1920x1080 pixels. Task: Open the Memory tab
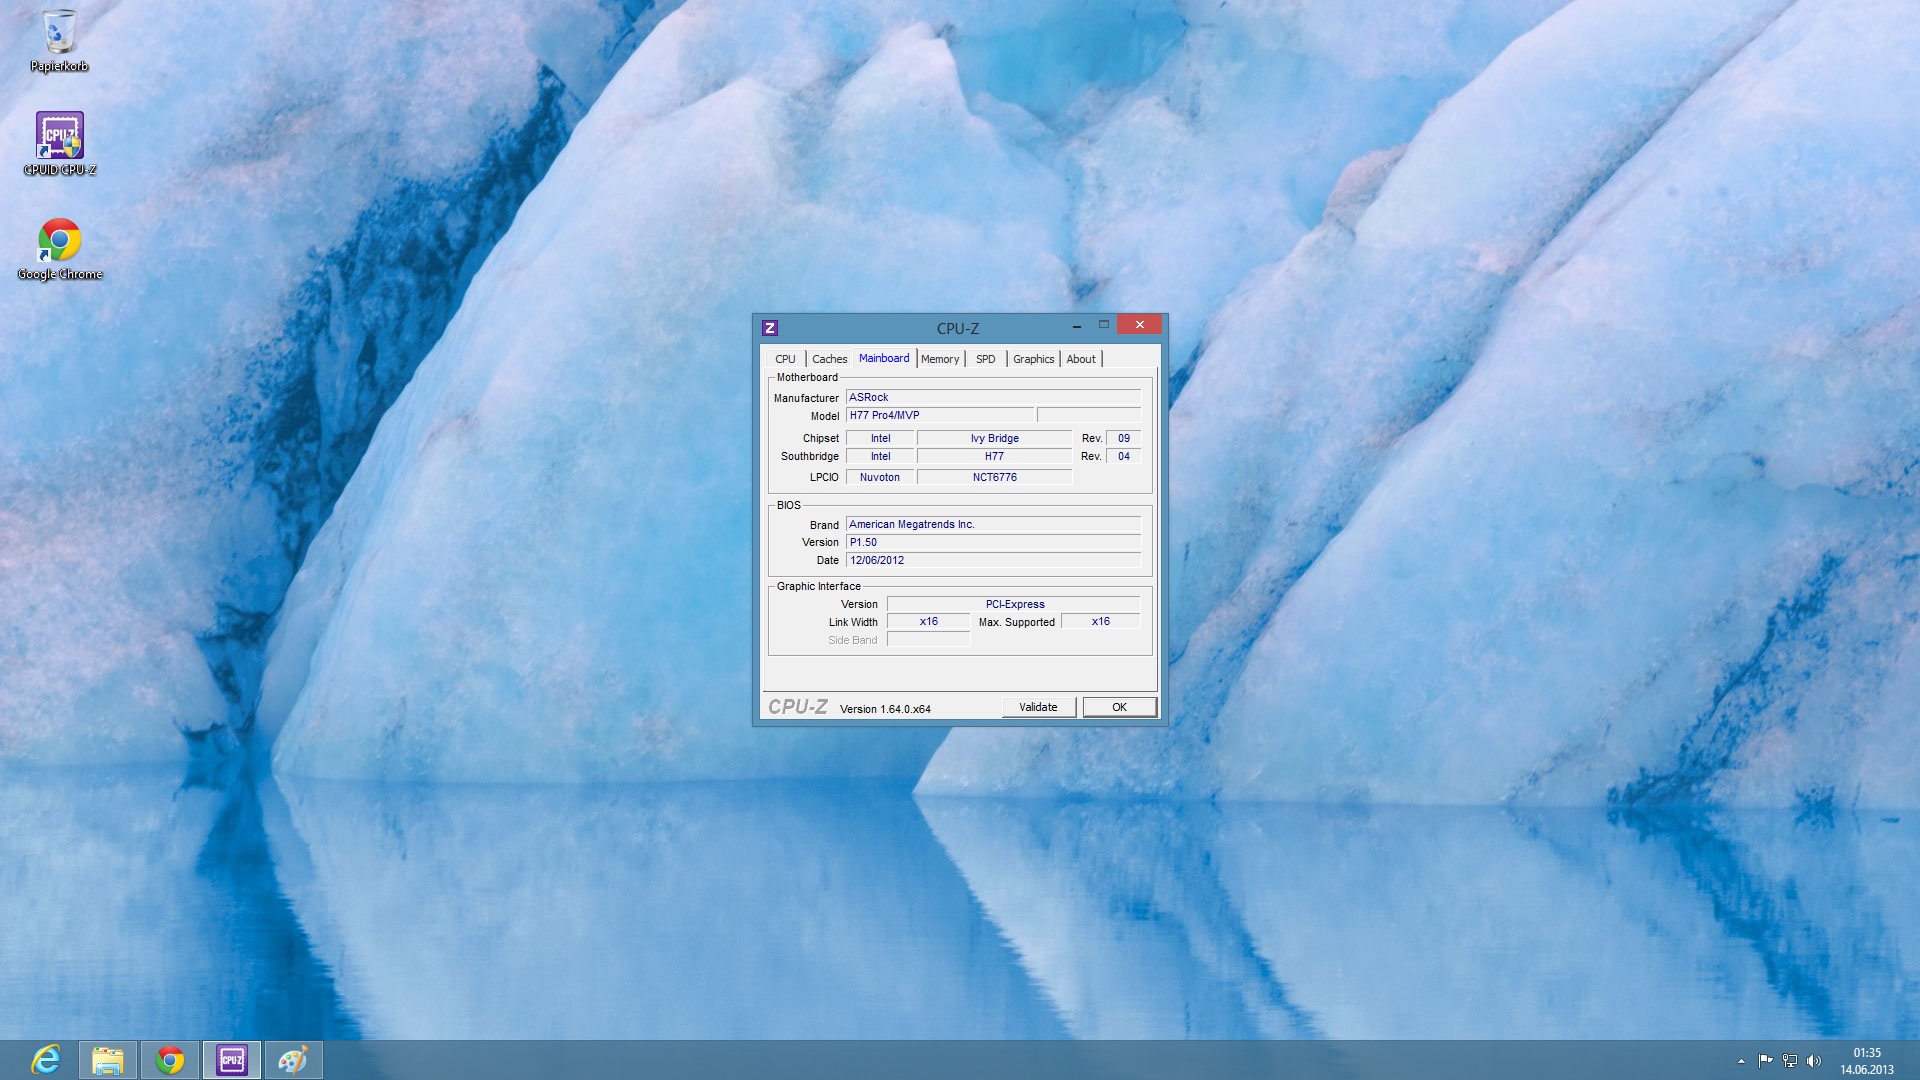click(940, 359)
